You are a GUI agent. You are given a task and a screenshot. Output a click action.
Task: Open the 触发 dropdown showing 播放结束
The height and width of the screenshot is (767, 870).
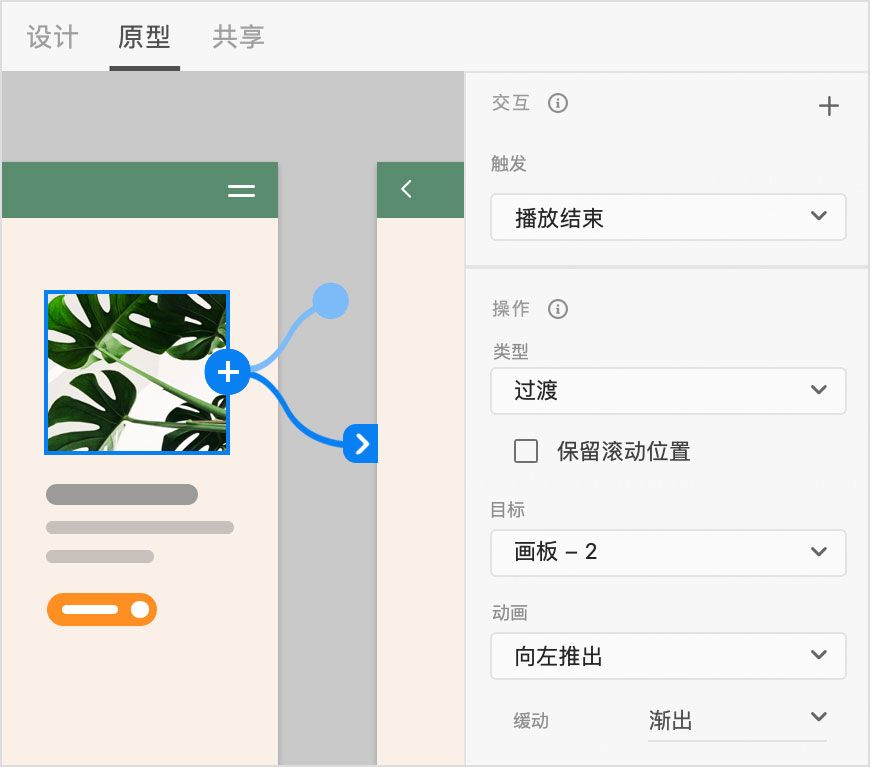[668, 217]
